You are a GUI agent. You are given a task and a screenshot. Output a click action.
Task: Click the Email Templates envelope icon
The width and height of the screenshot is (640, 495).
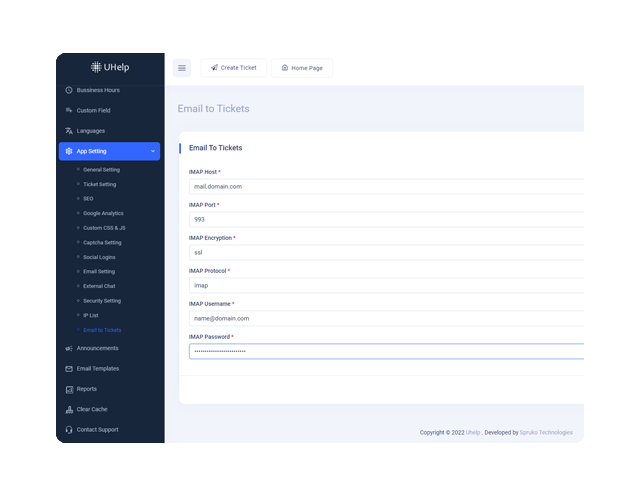[x=69, y=369]
